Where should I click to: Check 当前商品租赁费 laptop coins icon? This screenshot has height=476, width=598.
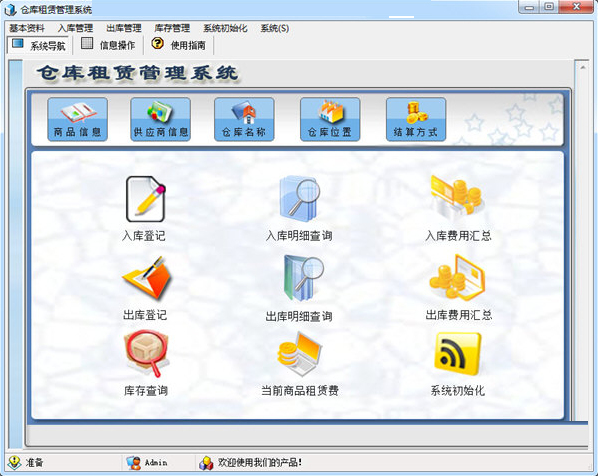(x=299, y=354)
